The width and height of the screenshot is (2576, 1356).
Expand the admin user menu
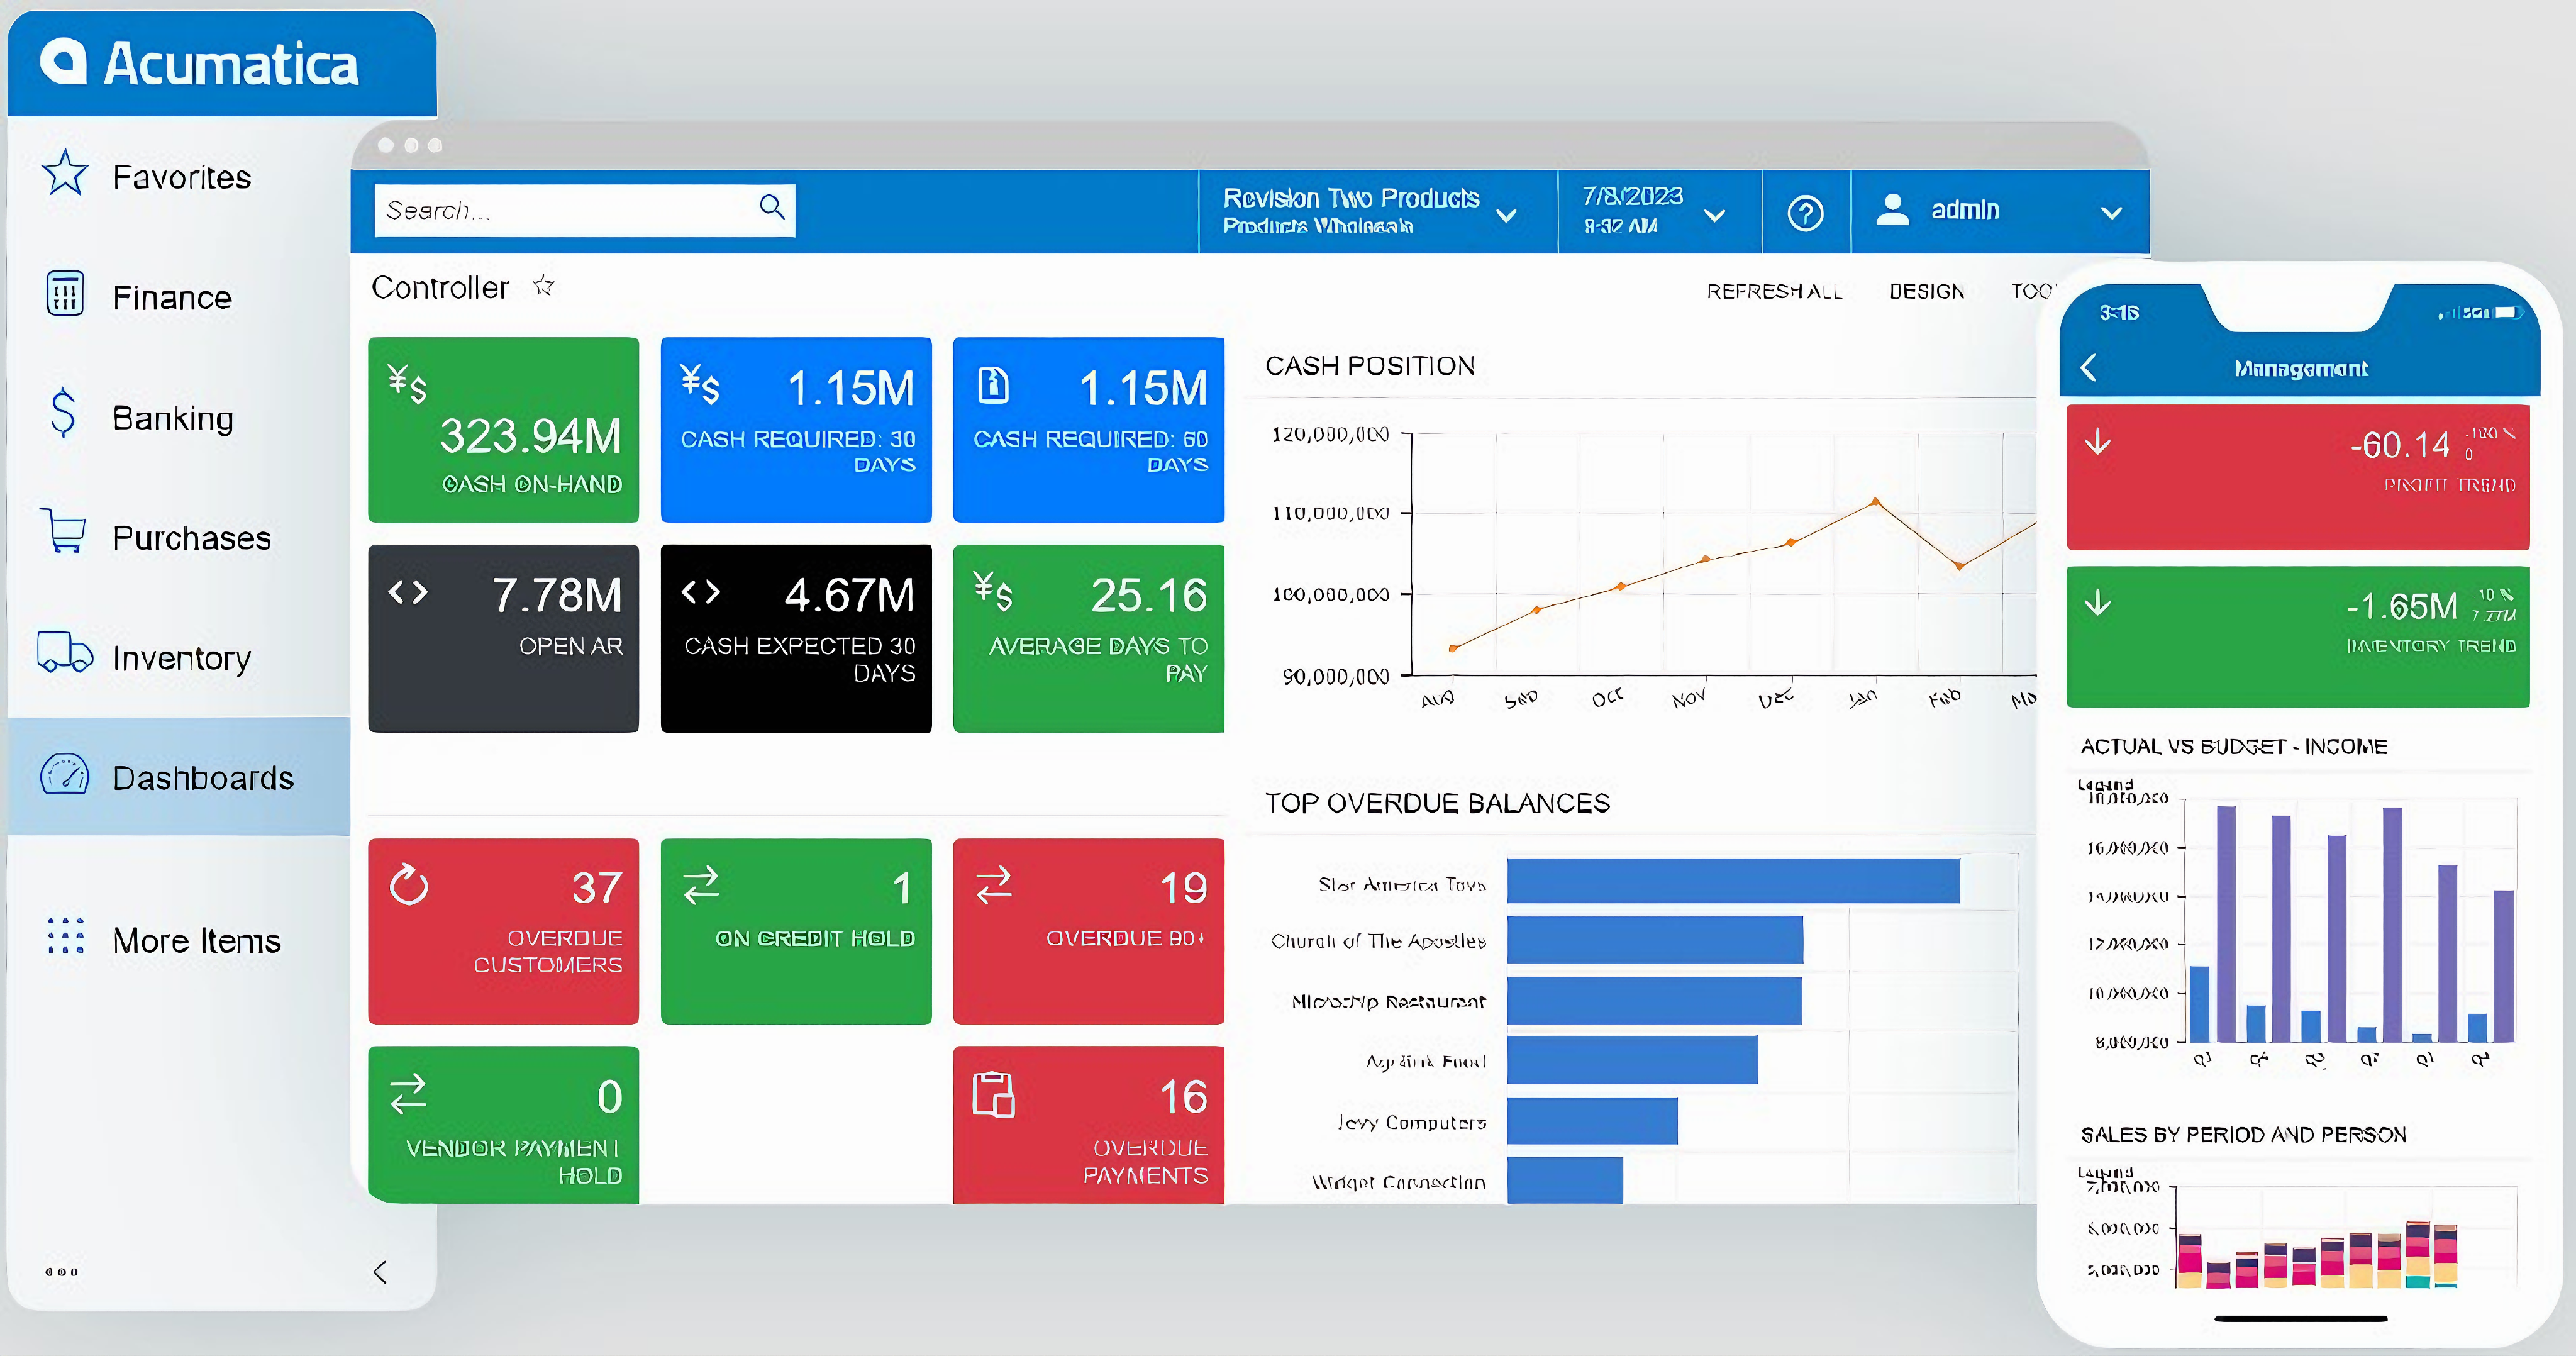(2111, 213)
